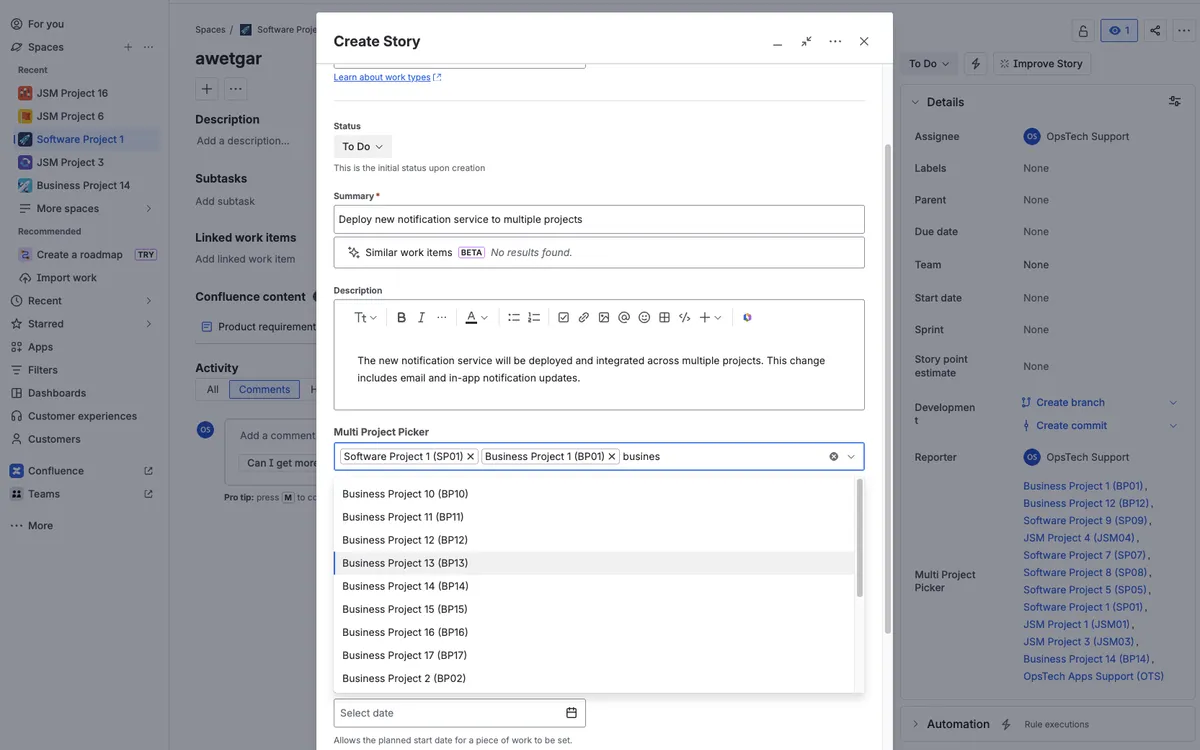Image resolution: width=1200 pixels, height=750 pixels.
Task: Remove Business Project 1 (BP01) tag
Action: click(612, 456)
